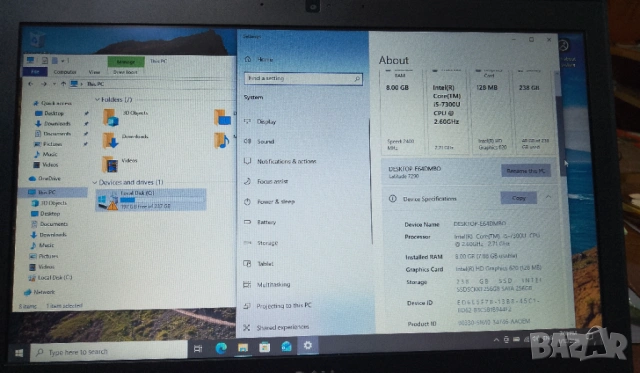The image size is (640, 373).
Task: Go to Settings Home
Action: 264,60
